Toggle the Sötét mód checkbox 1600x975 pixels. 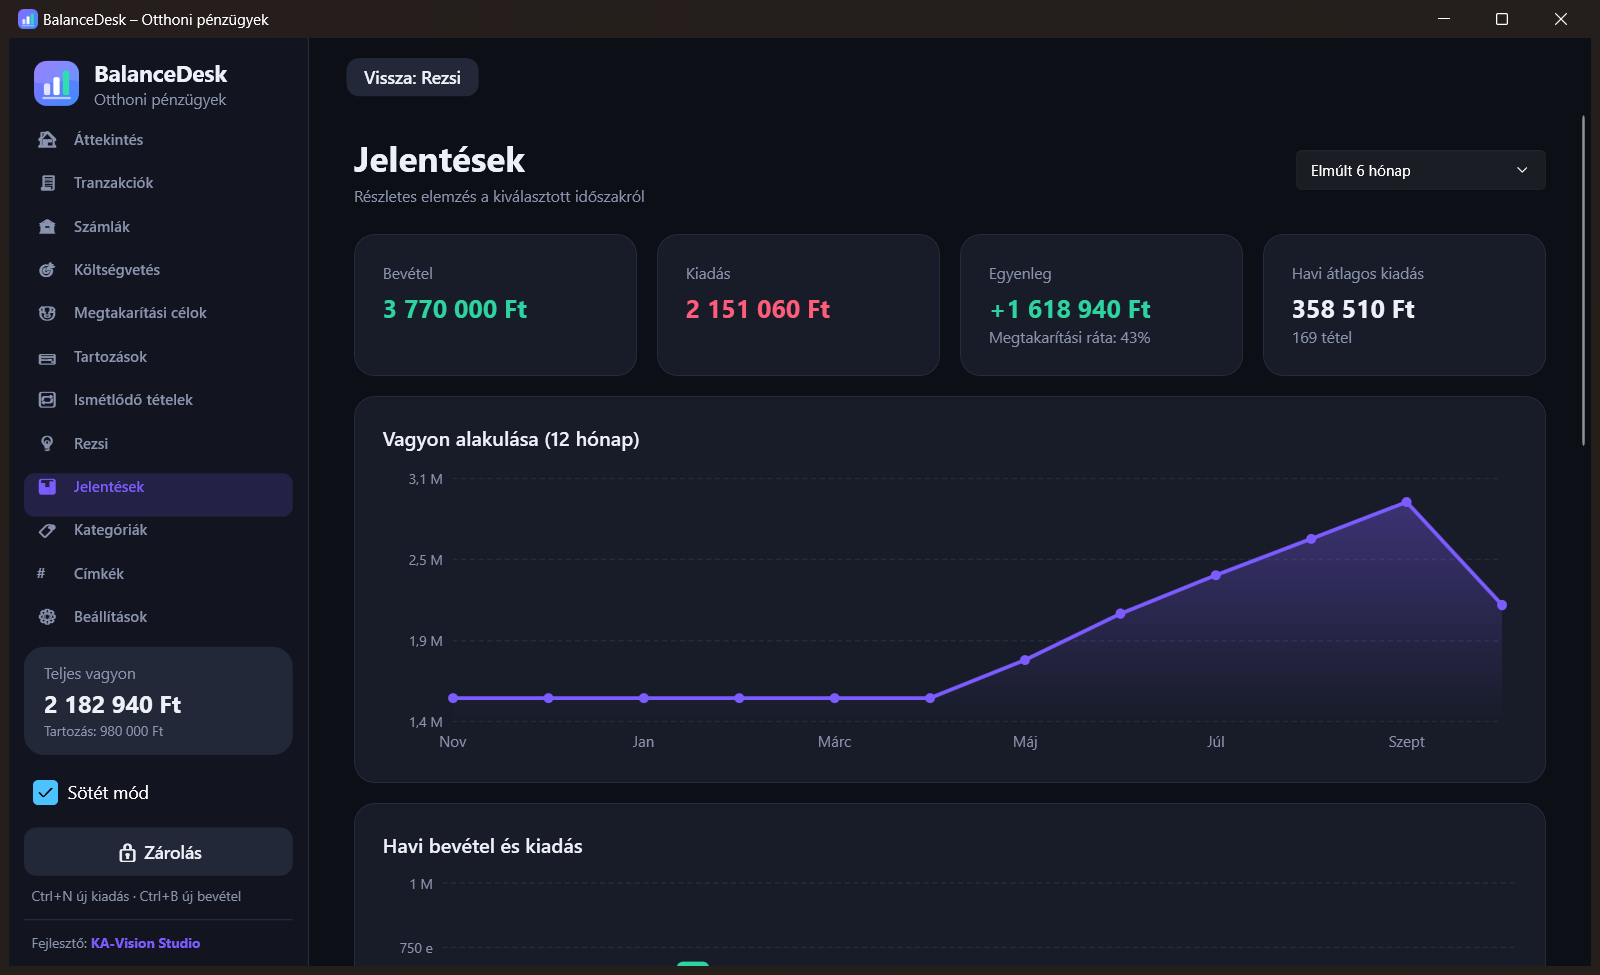pyautogui.click(x=46, y=793)
